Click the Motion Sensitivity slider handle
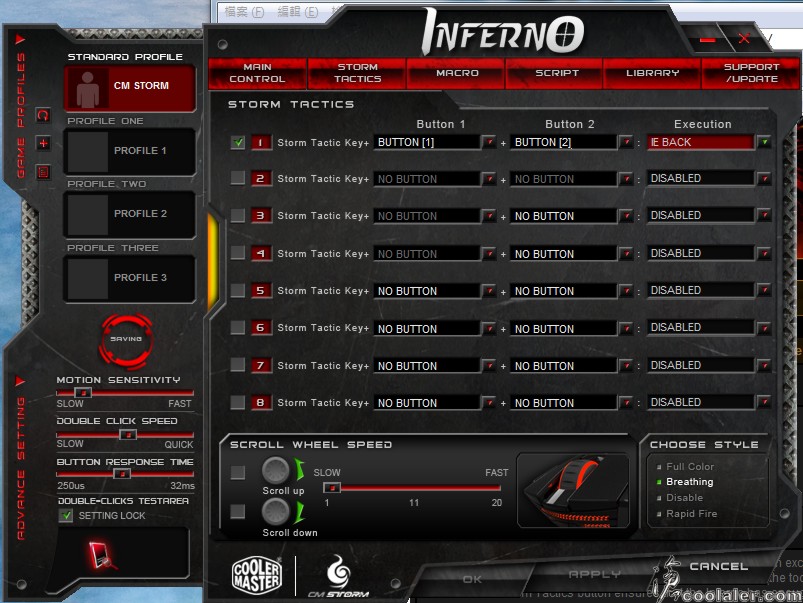This screenshot has height=603, width=803. [82, 392]
